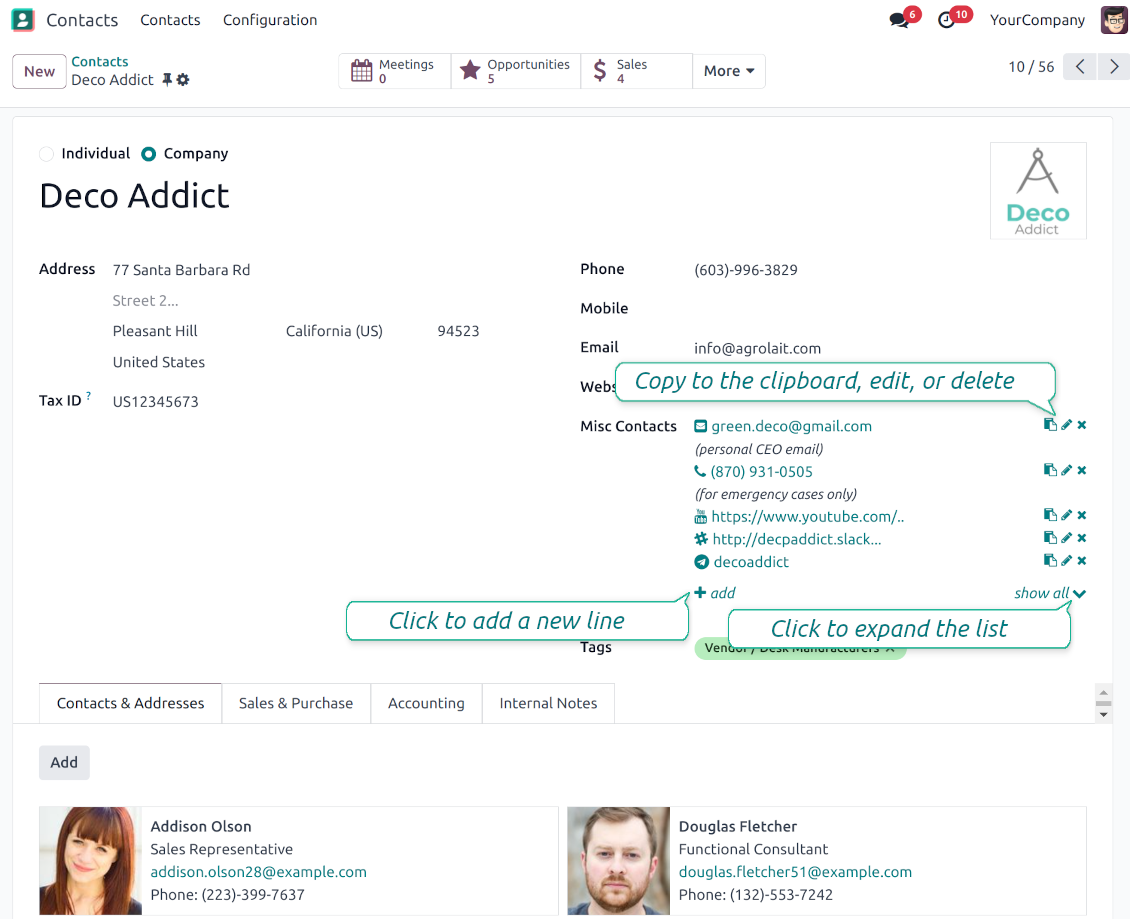
Task: Open the activities clock icon with 10 badge
Action: click(947, 20)
